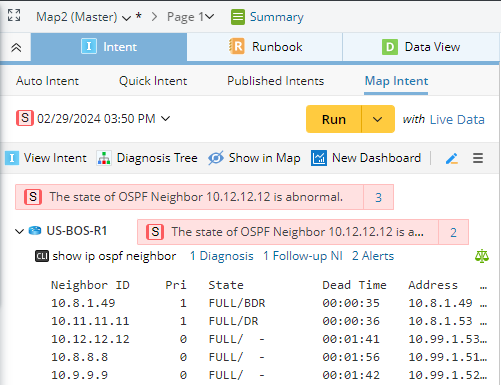The image size is (501, 385).
Task: Open the Diagnosis Tree
Action: click(147, 158)
